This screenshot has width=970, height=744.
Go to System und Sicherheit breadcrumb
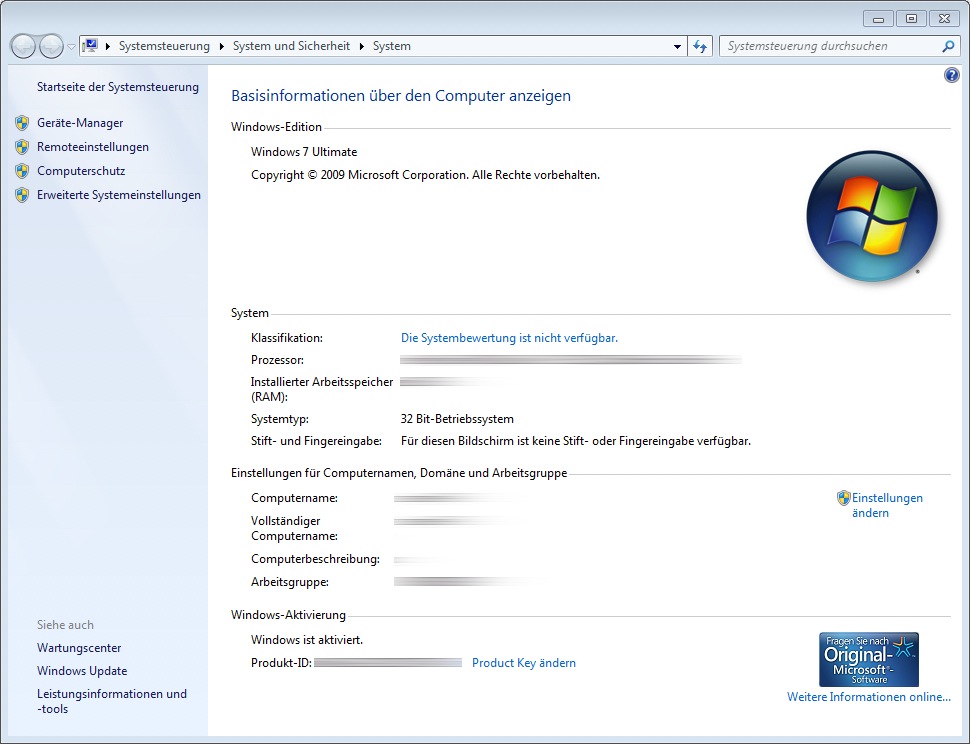tap(291, 46)
